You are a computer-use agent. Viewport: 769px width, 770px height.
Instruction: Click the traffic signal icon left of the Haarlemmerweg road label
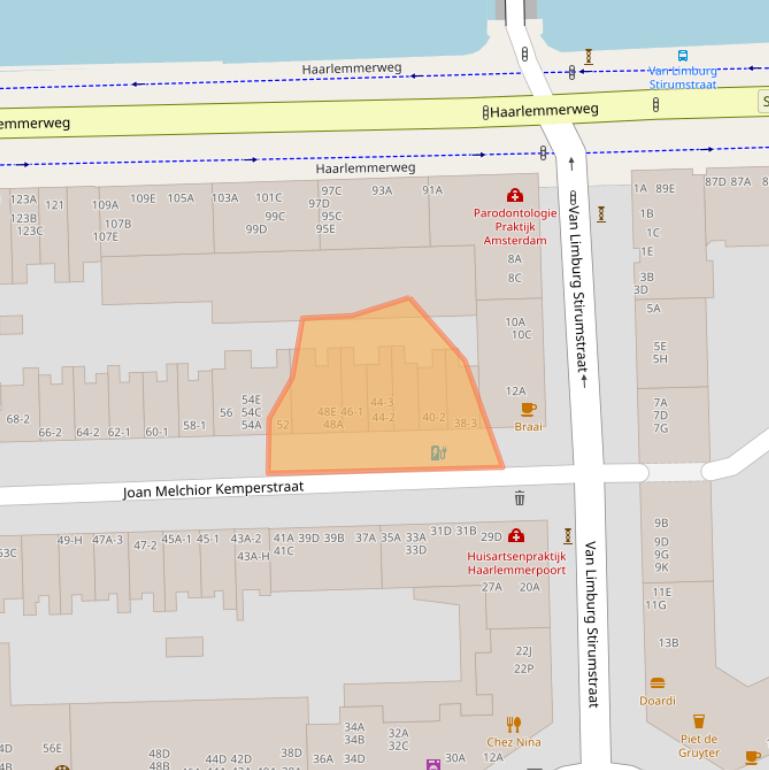486,113
